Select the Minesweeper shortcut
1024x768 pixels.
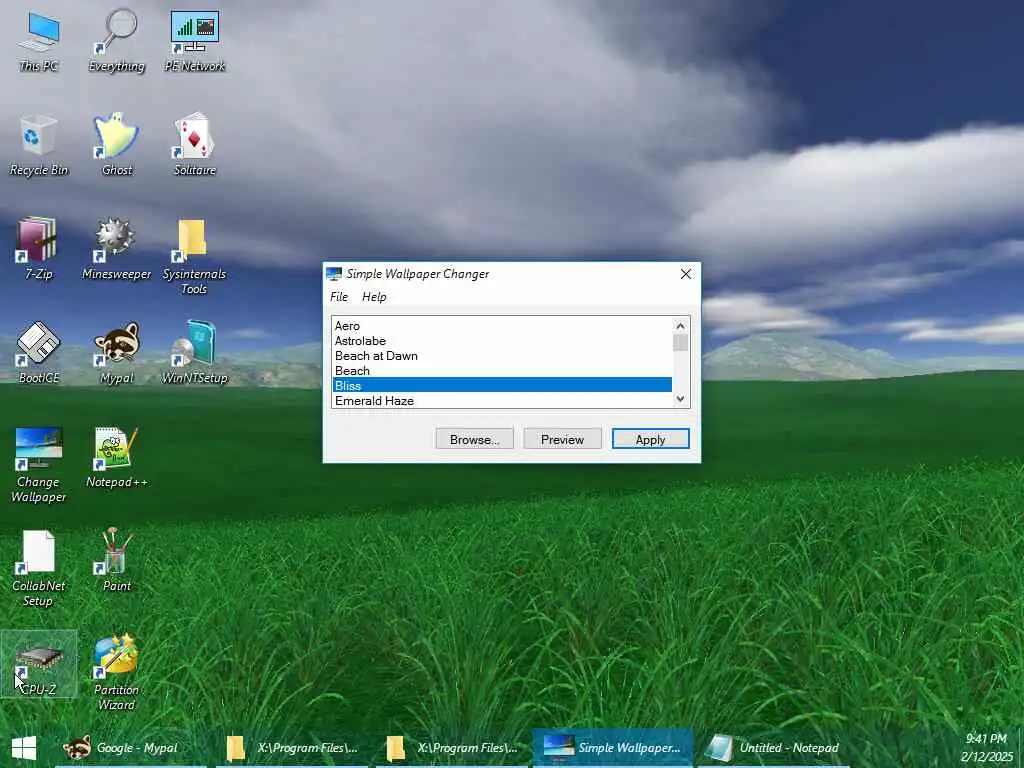pyautogui.click(x=117, y=249)
